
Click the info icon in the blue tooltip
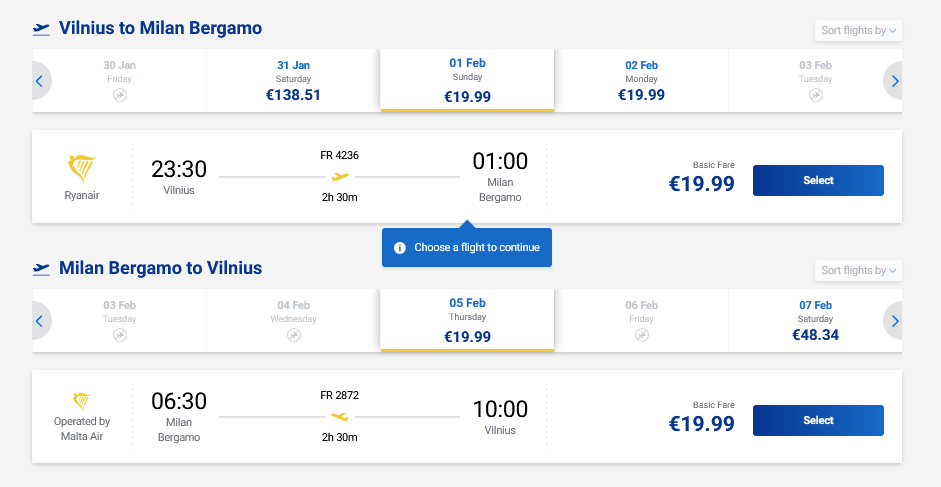[400, 247]
